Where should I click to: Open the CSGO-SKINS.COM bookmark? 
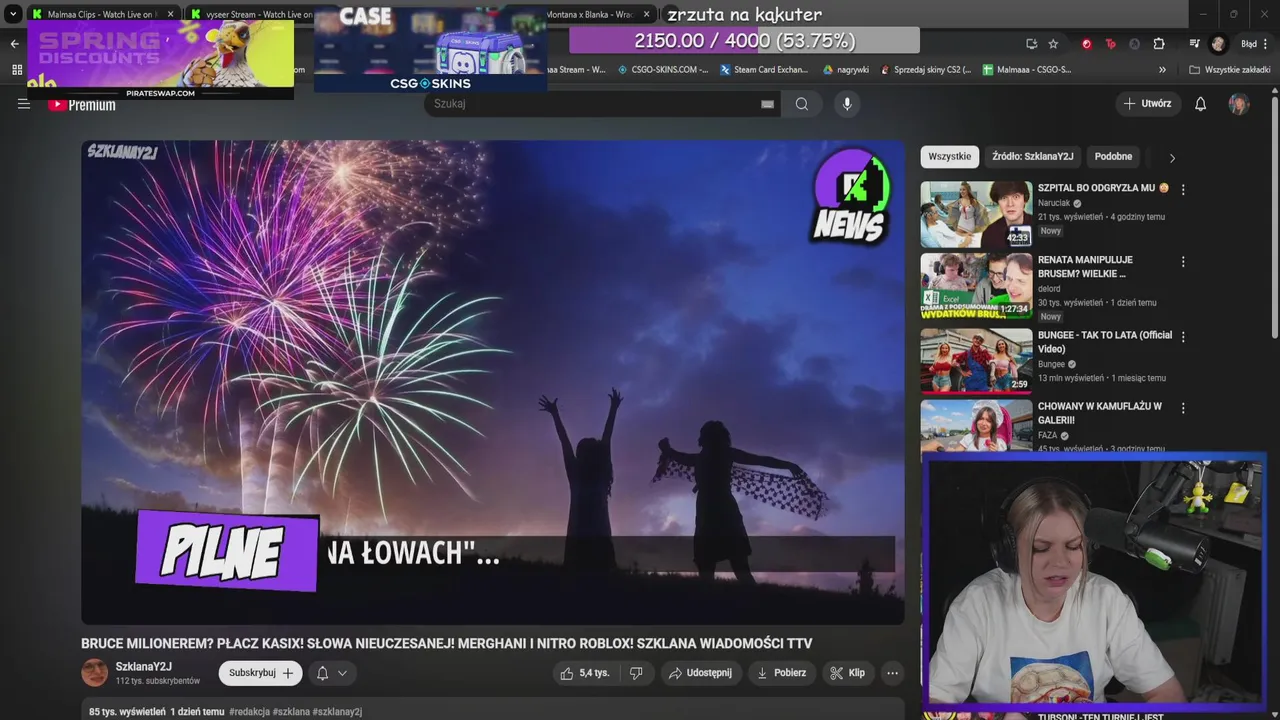(x=663, y=69)
